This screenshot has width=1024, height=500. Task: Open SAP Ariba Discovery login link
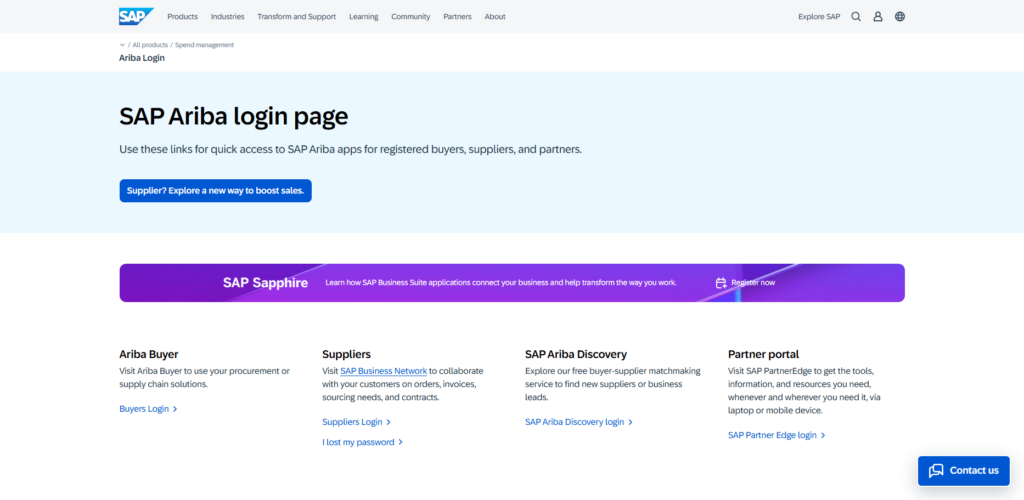click(575, 422)
